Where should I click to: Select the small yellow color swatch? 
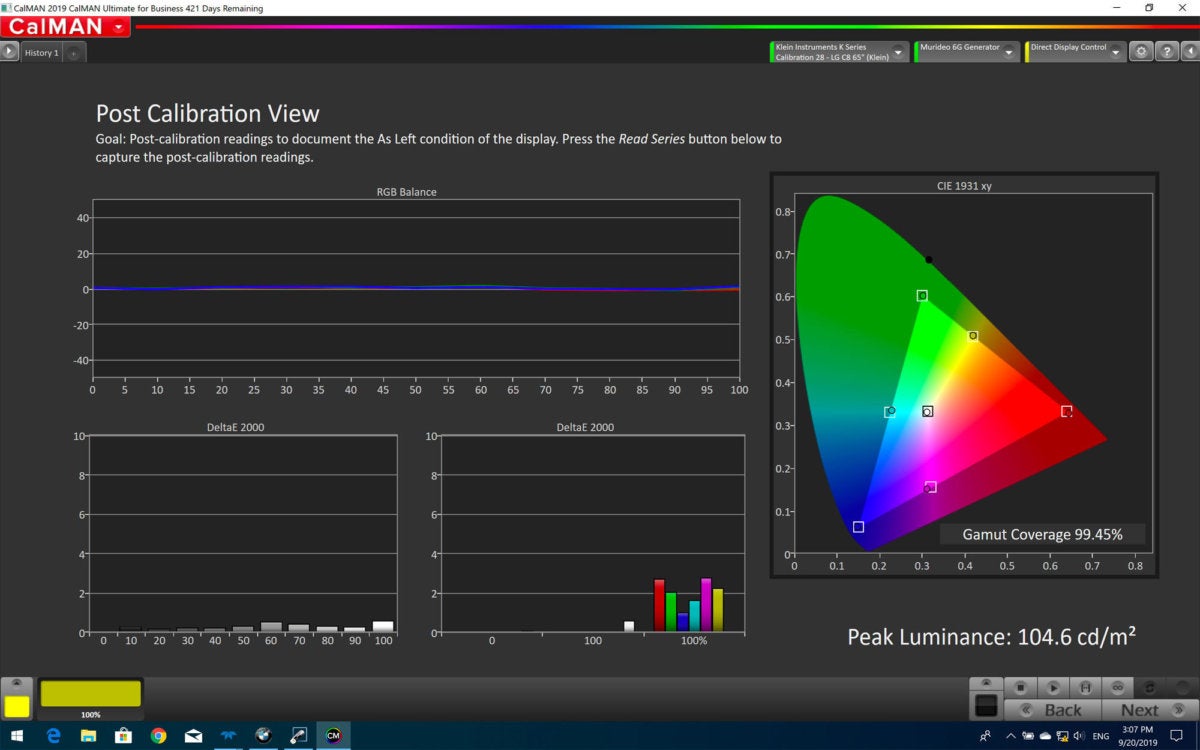[17, 706]
